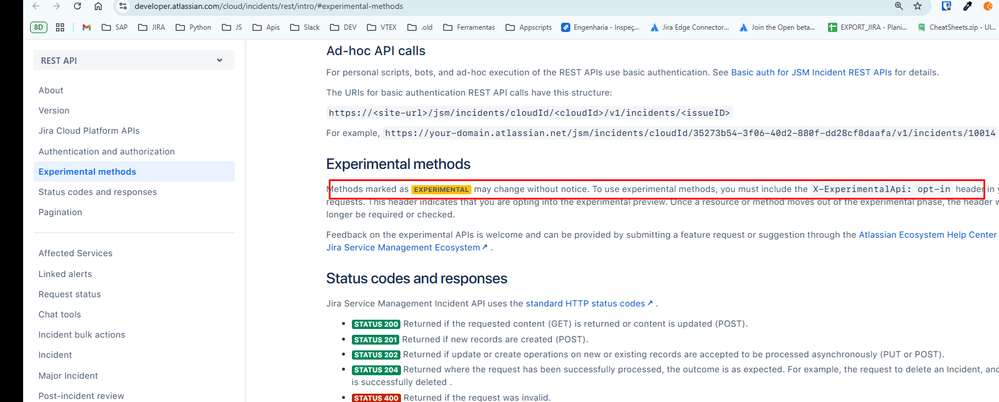Open the eyedropper extension
This screenshot has width=999, height=402.
point(967,6)
